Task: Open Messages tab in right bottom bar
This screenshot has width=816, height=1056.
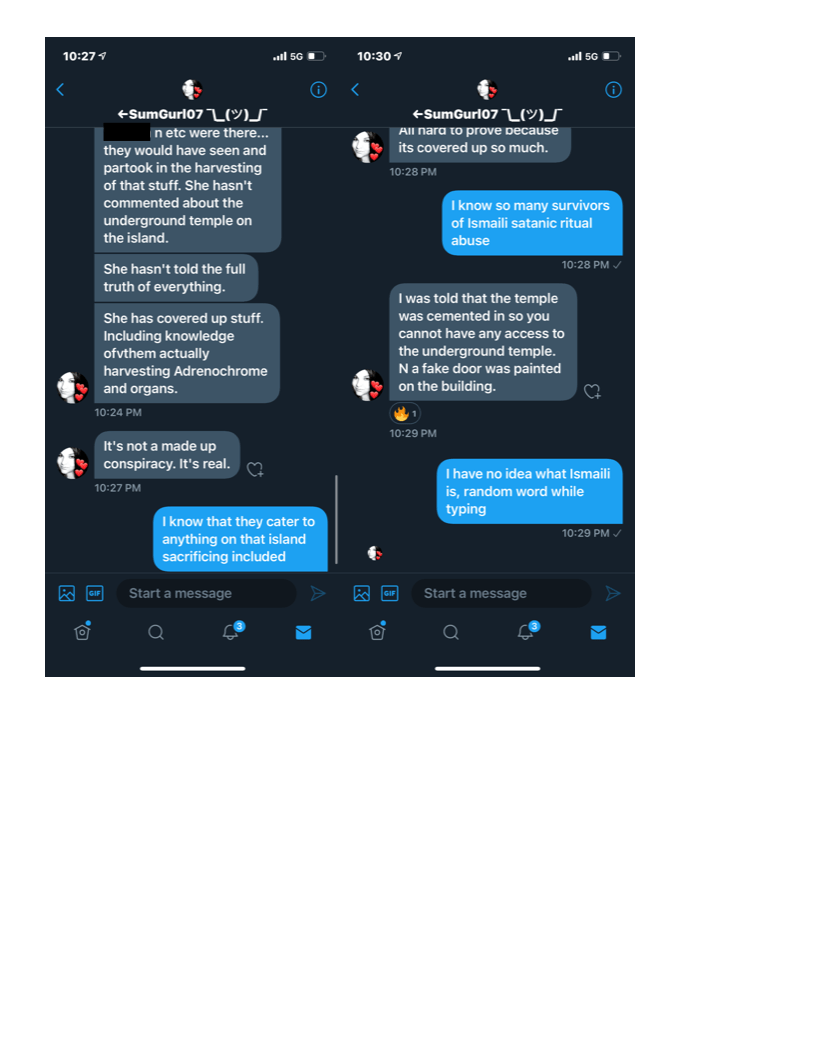Action: coord(599,632)
